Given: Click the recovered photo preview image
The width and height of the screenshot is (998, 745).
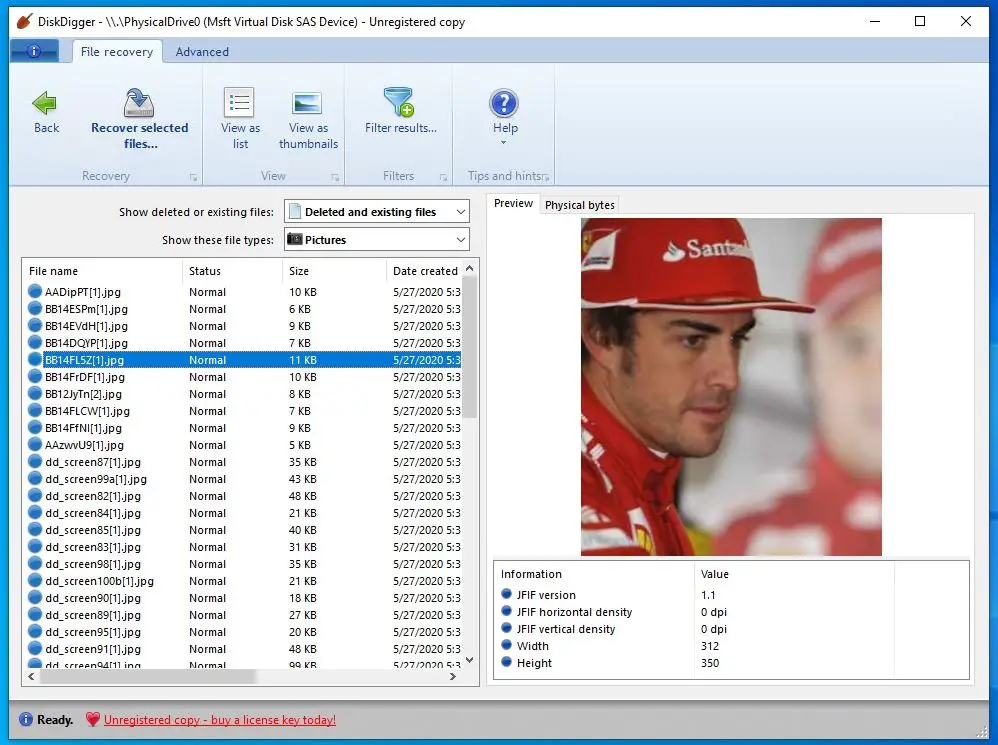Looking at the screenshot, I should point(731,387).
